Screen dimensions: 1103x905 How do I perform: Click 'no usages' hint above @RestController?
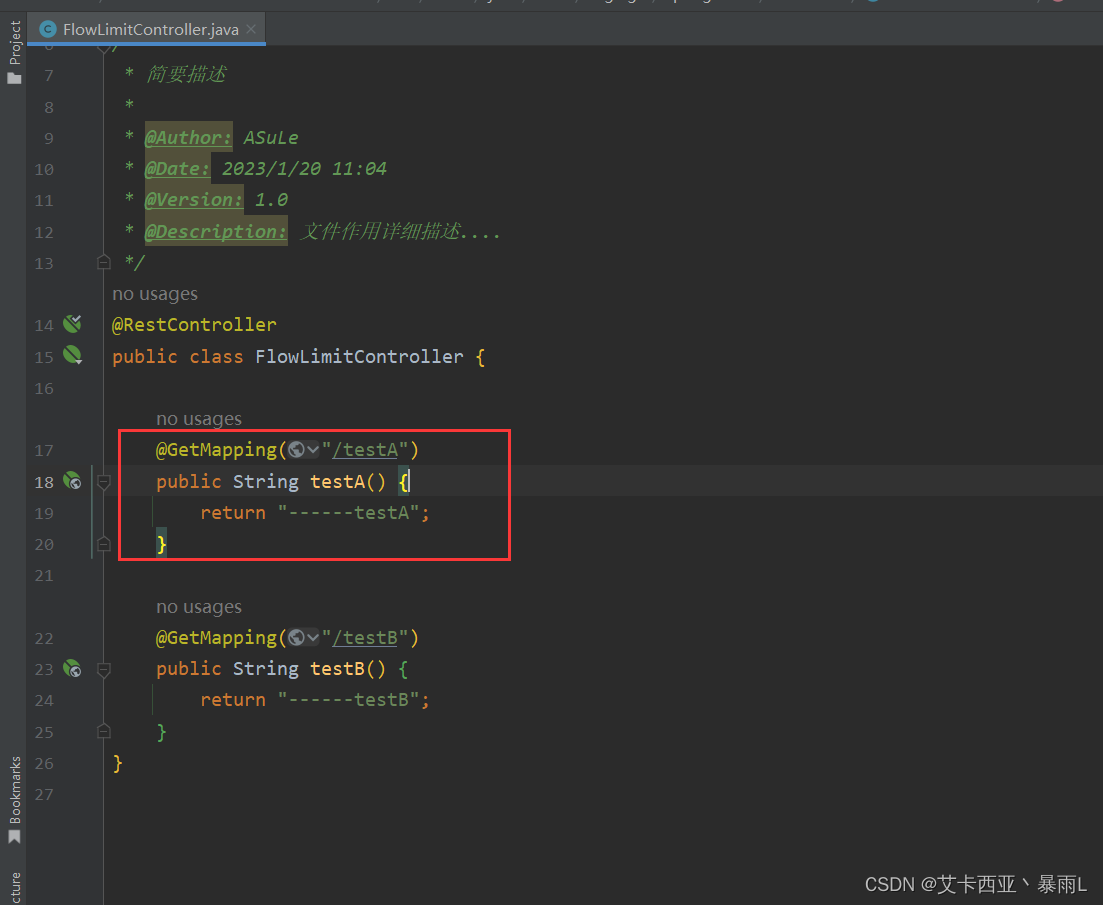(155, 294)
